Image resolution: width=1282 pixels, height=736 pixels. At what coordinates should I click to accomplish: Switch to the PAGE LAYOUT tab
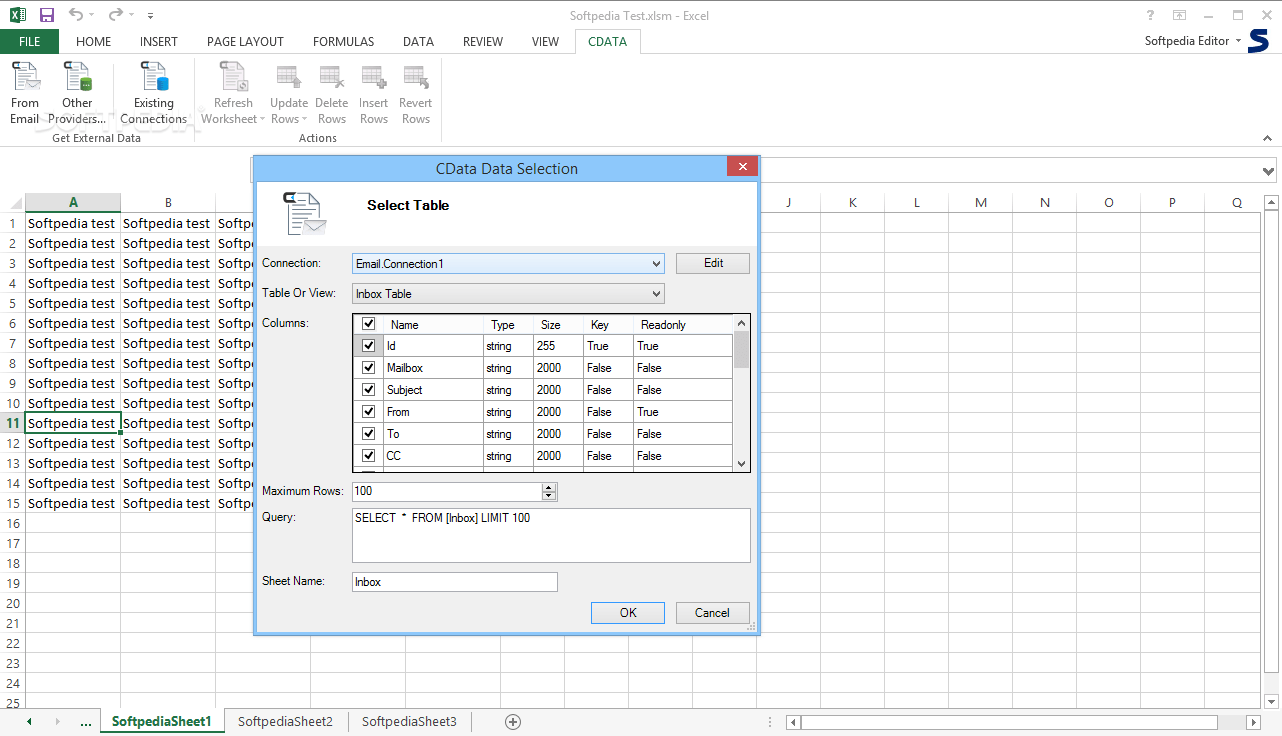point(245,42)
